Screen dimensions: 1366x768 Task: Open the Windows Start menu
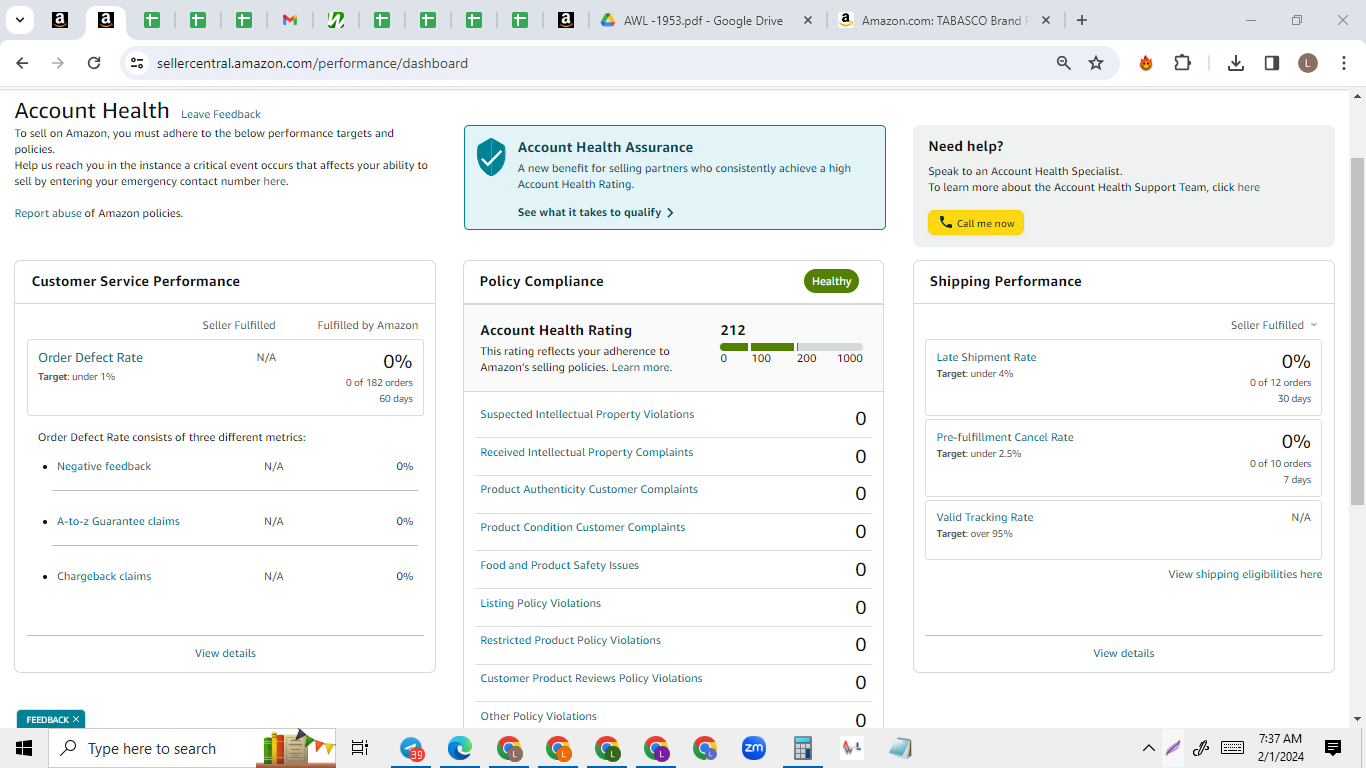click(24, 748)
